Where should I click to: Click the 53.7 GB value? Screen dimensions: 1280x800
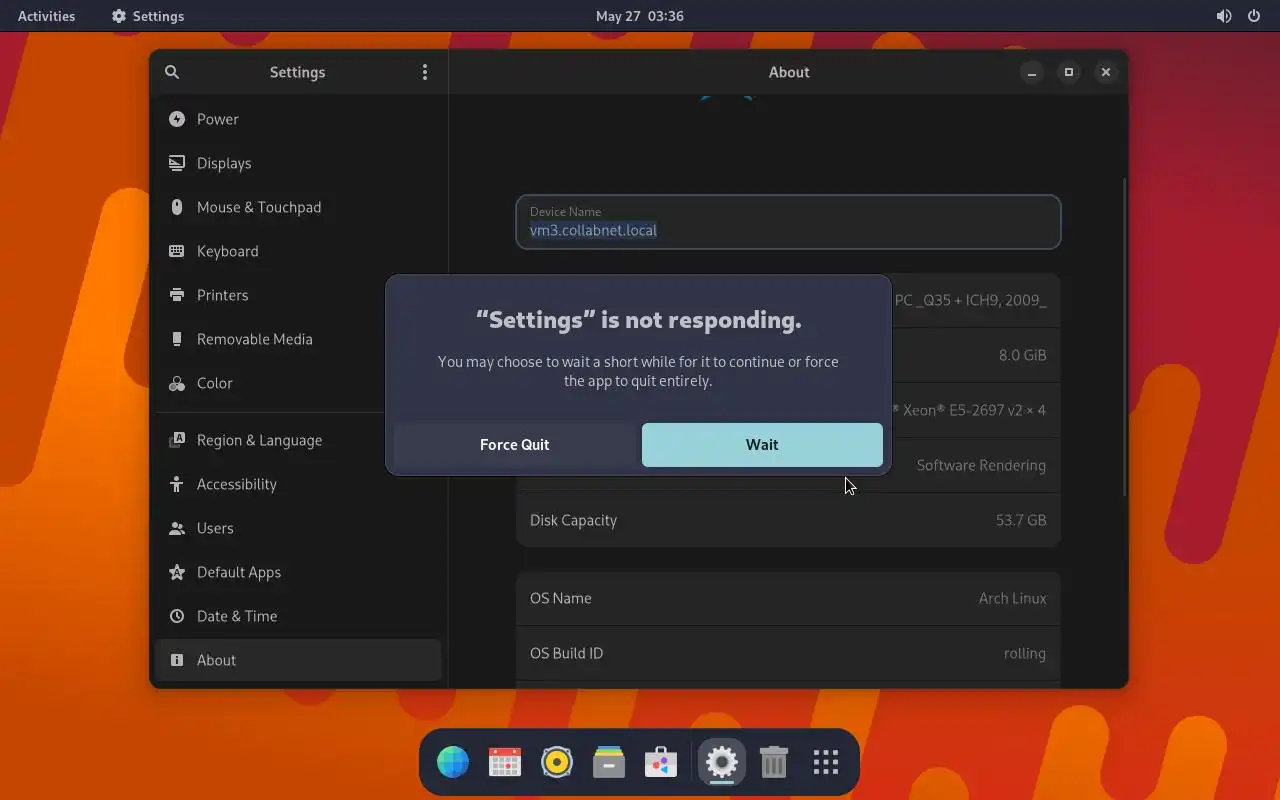point(1021,520)
